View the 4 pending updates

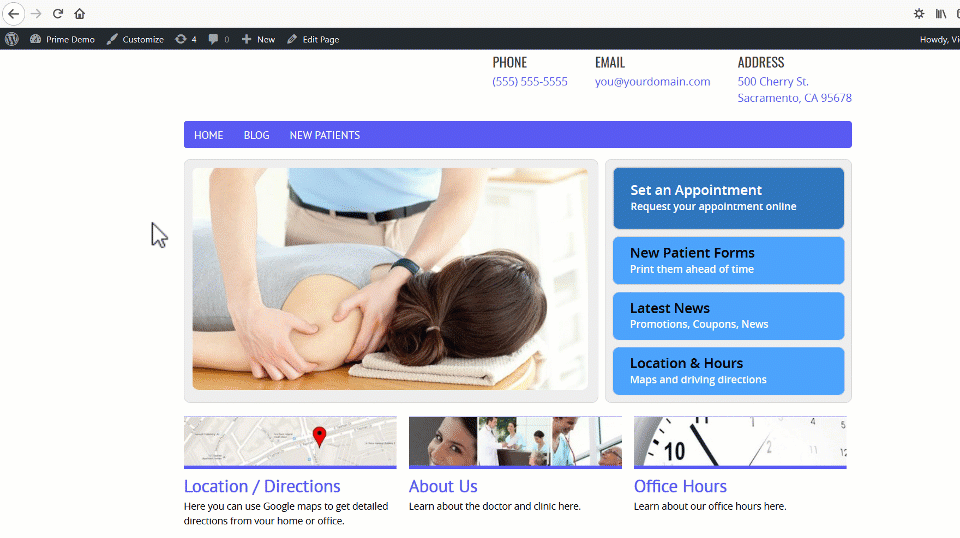pyautogui.click(x=186, y=39)
